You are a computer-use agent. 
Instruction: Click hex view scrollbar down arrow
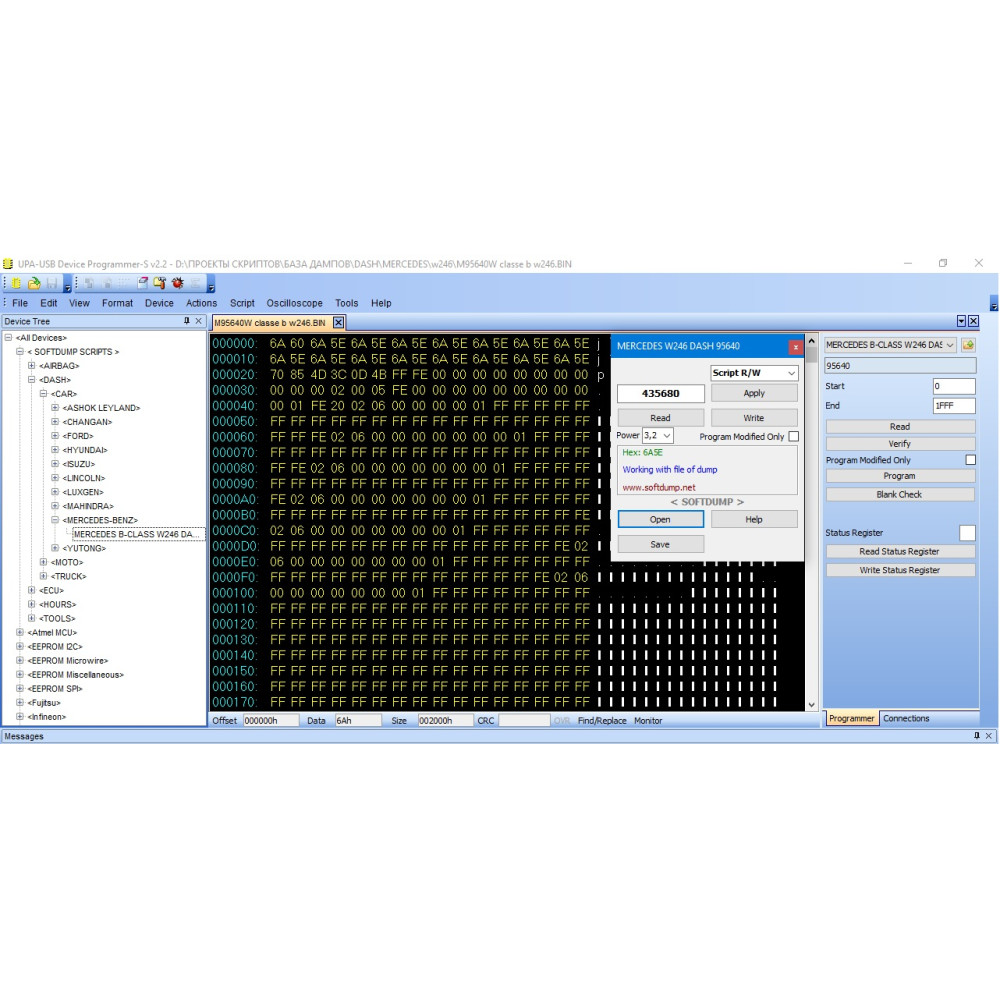point(811,705)
